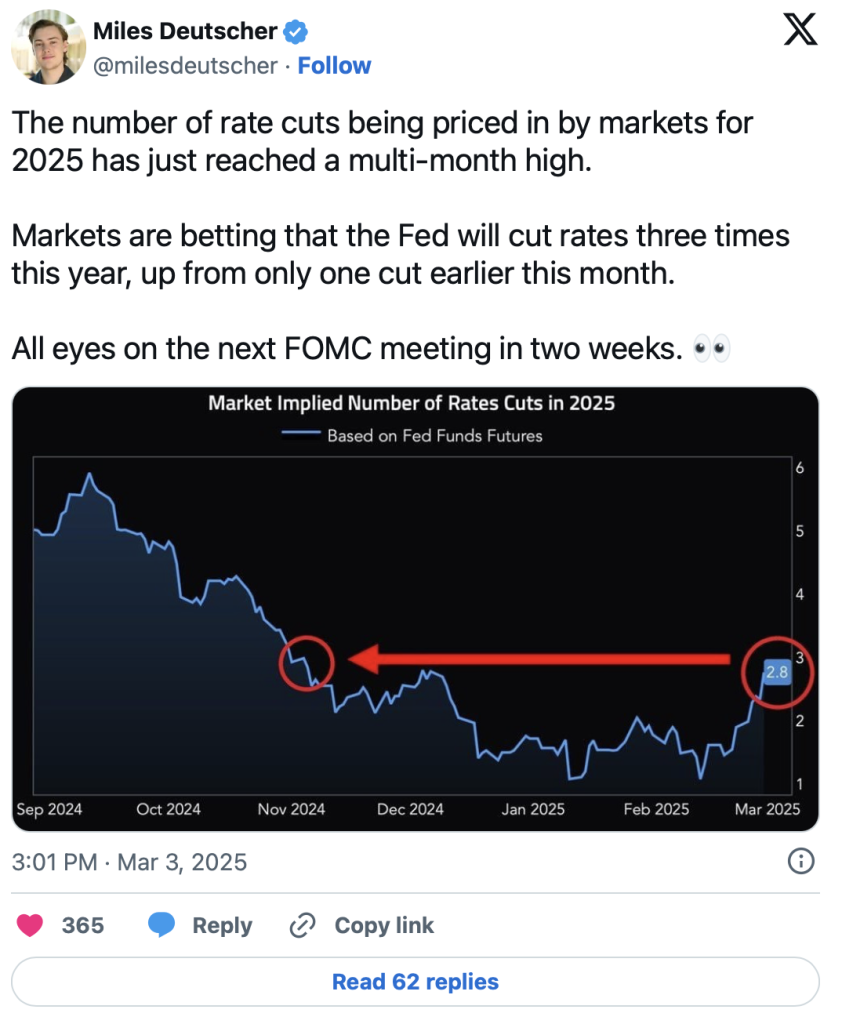Open Miles Deutscher's profile picture
The width and height of the screenshot is (842, 1024).
click(x=47, y=48)
